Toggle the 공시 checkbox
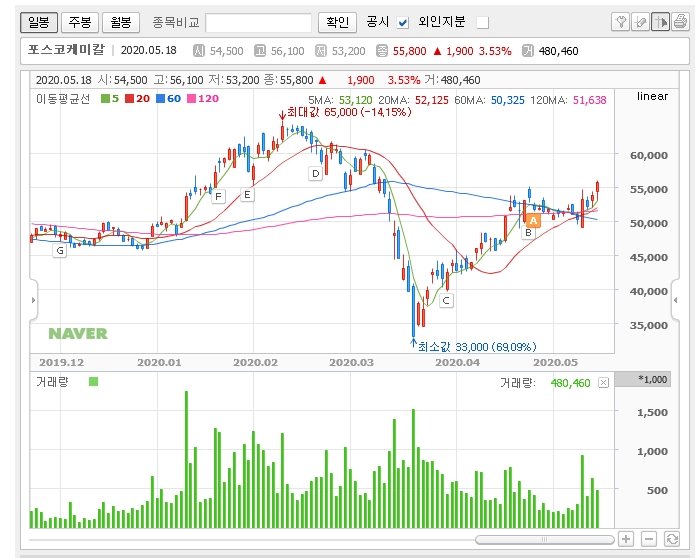Screen dimensions: 700x558 click(x=403, y=22)
